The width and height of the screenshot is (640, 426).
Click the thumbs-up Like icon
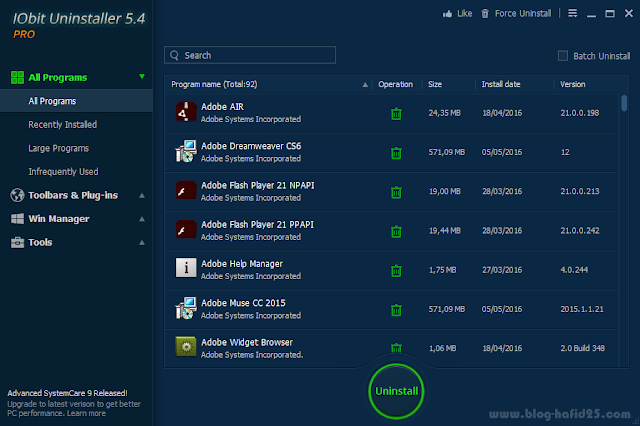point(447,14)
